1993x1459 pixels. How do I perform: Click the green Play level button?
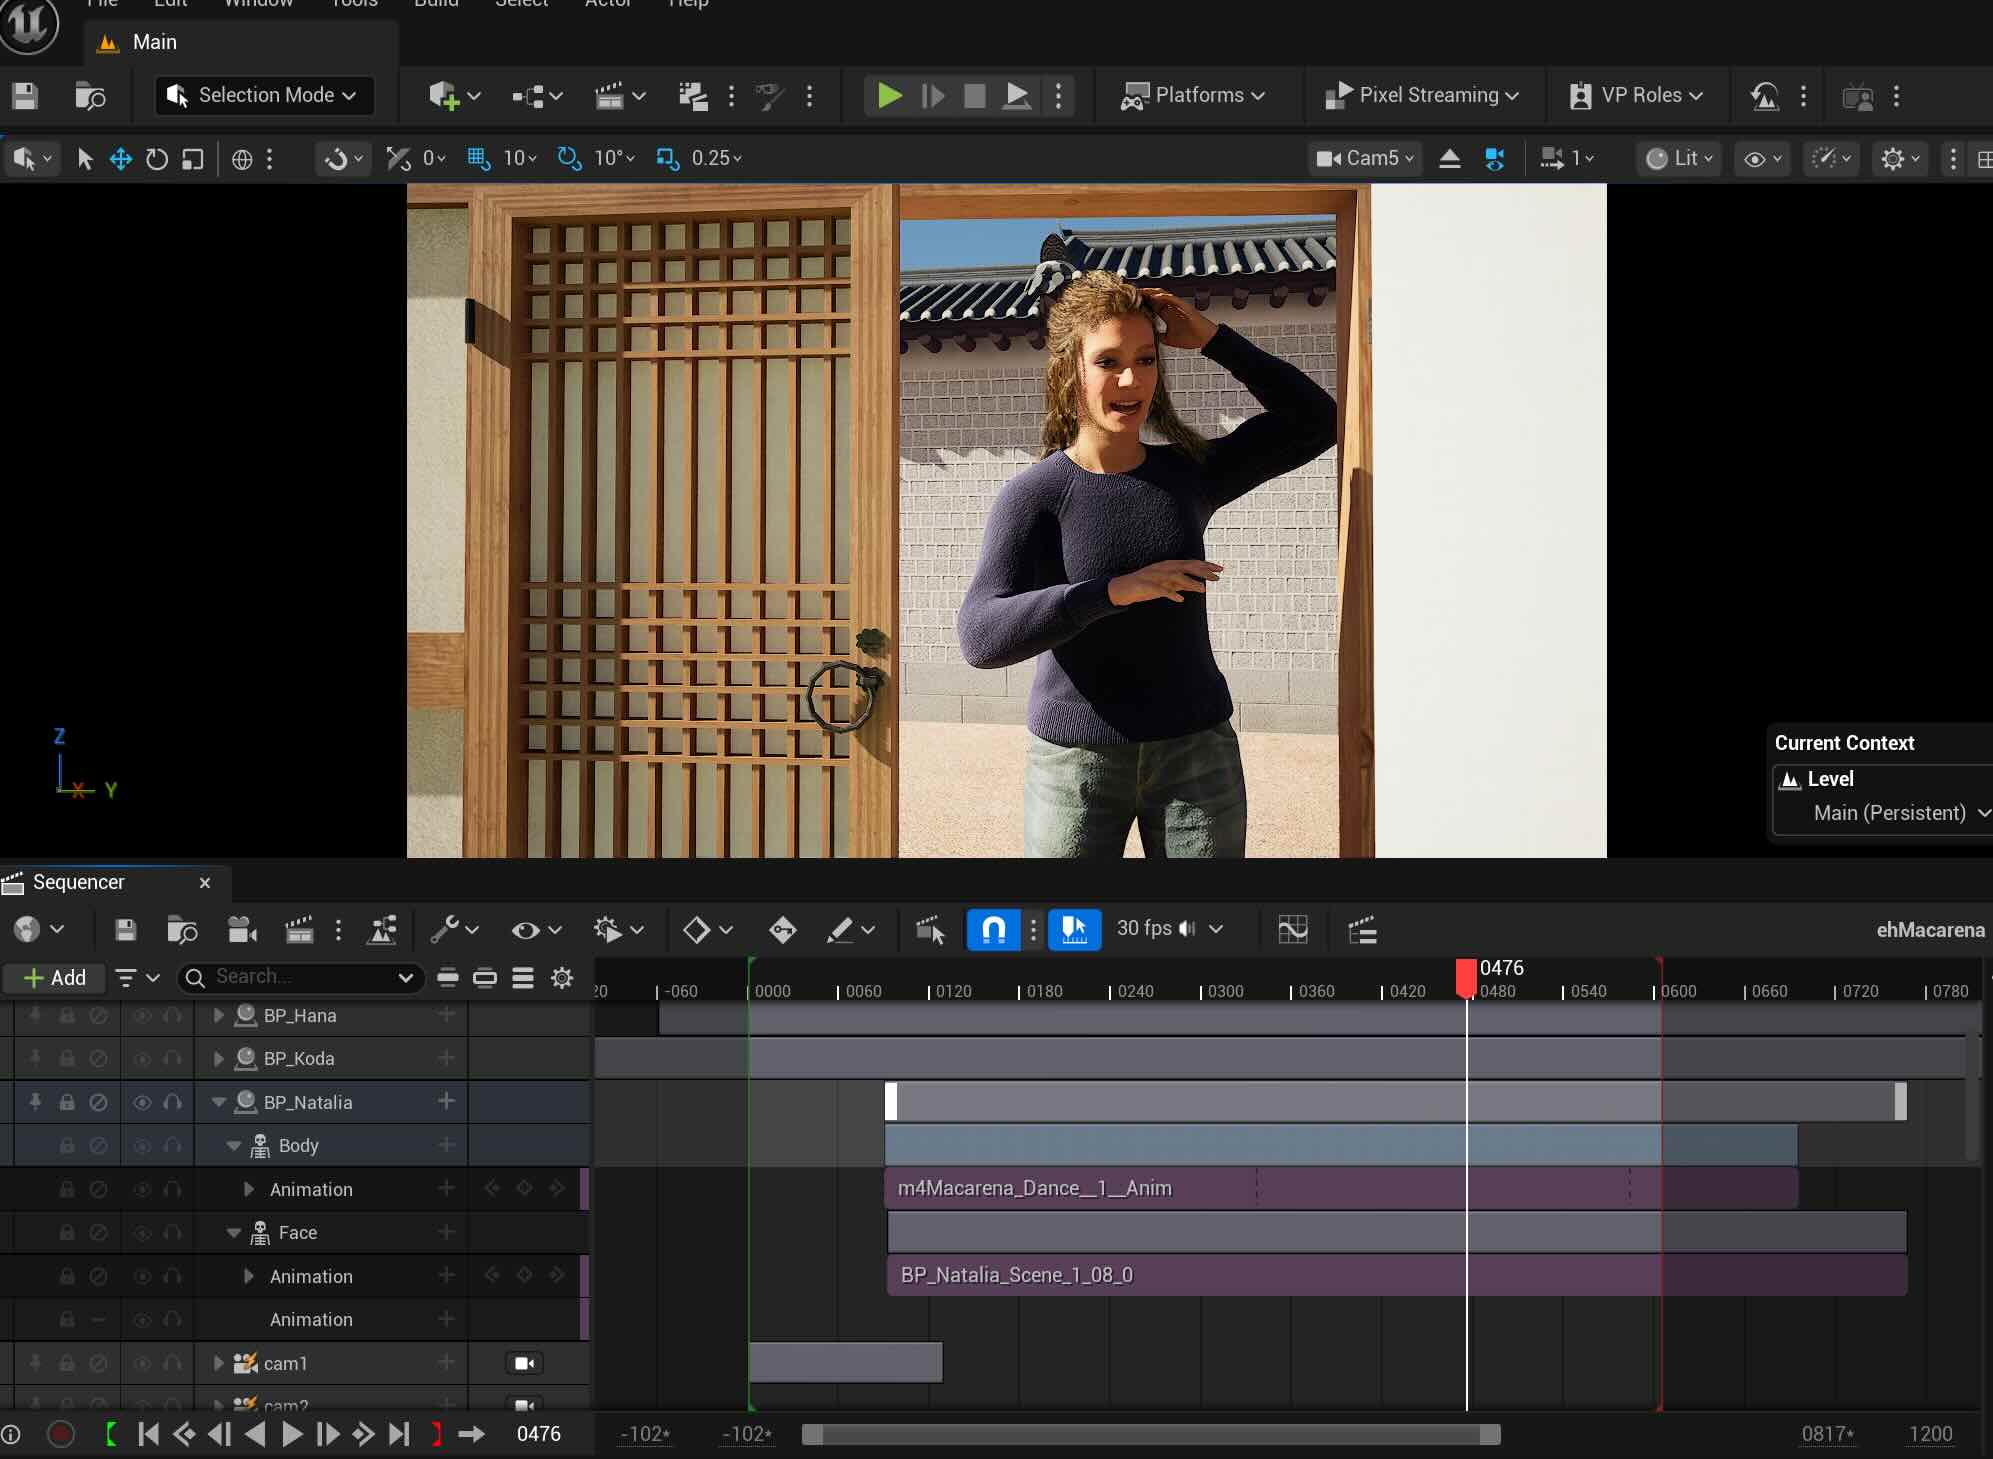[x=888, y=96]
